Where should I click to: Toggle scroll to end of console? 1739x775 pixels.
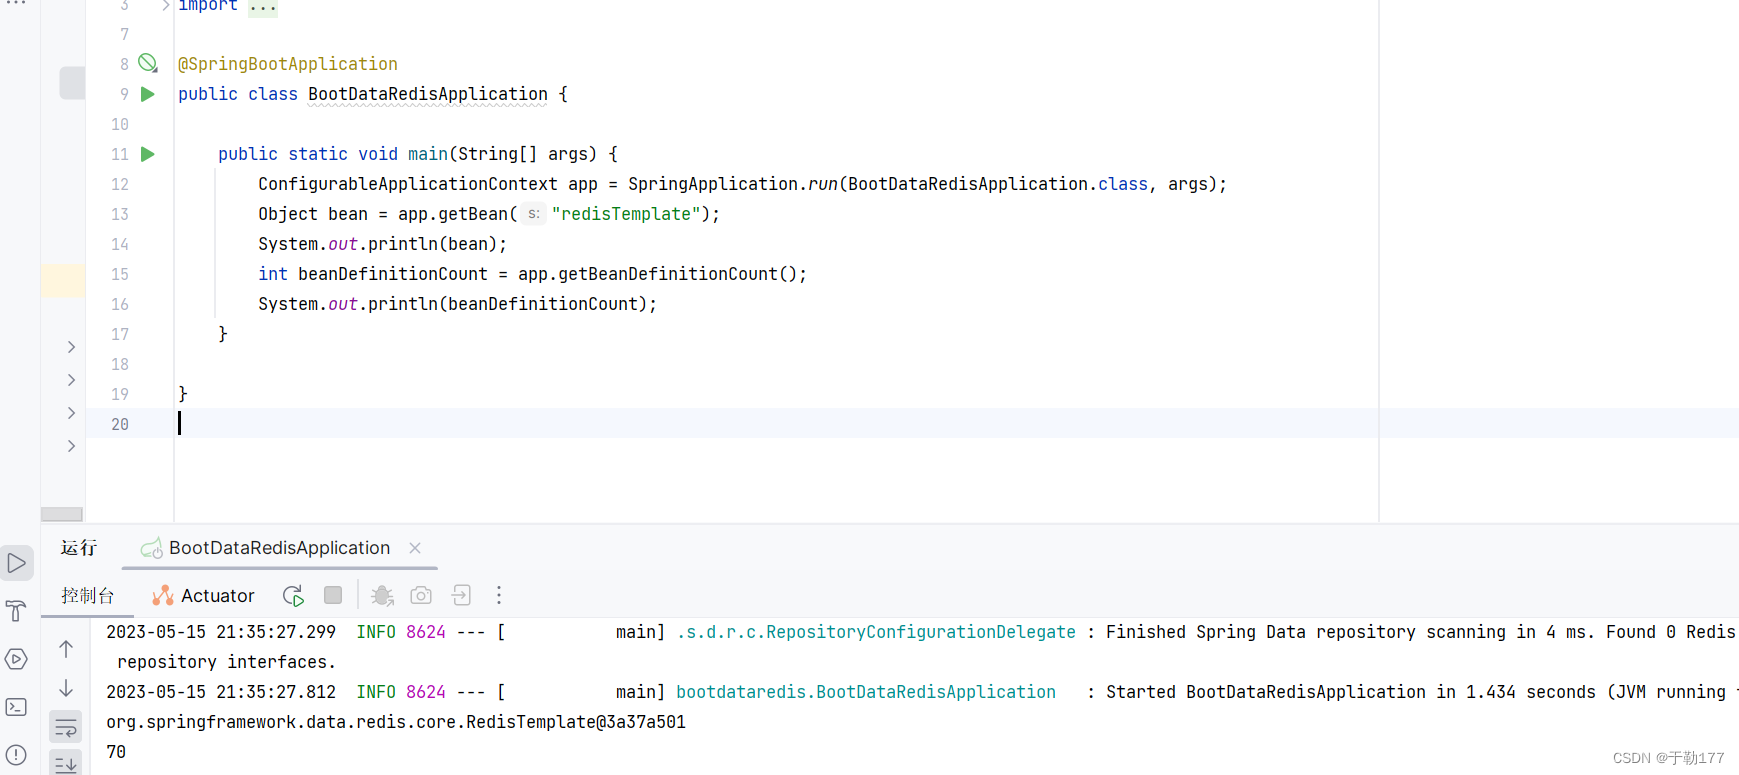click(x=66, y=764)
